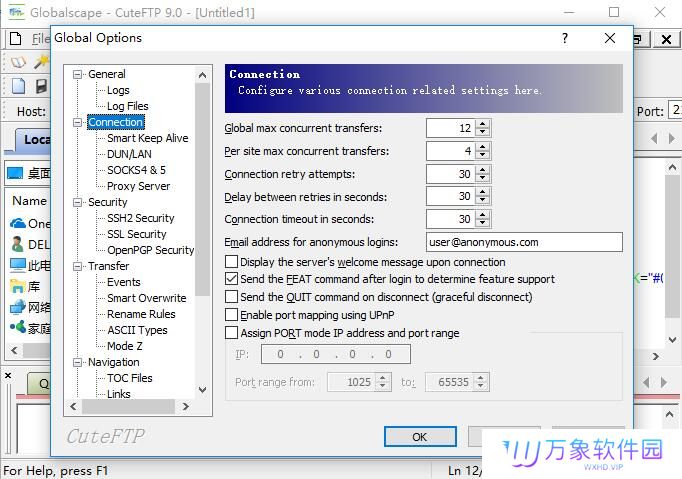Select the Security tree item
The image size is (682, 479).
(x=107, y=202)
